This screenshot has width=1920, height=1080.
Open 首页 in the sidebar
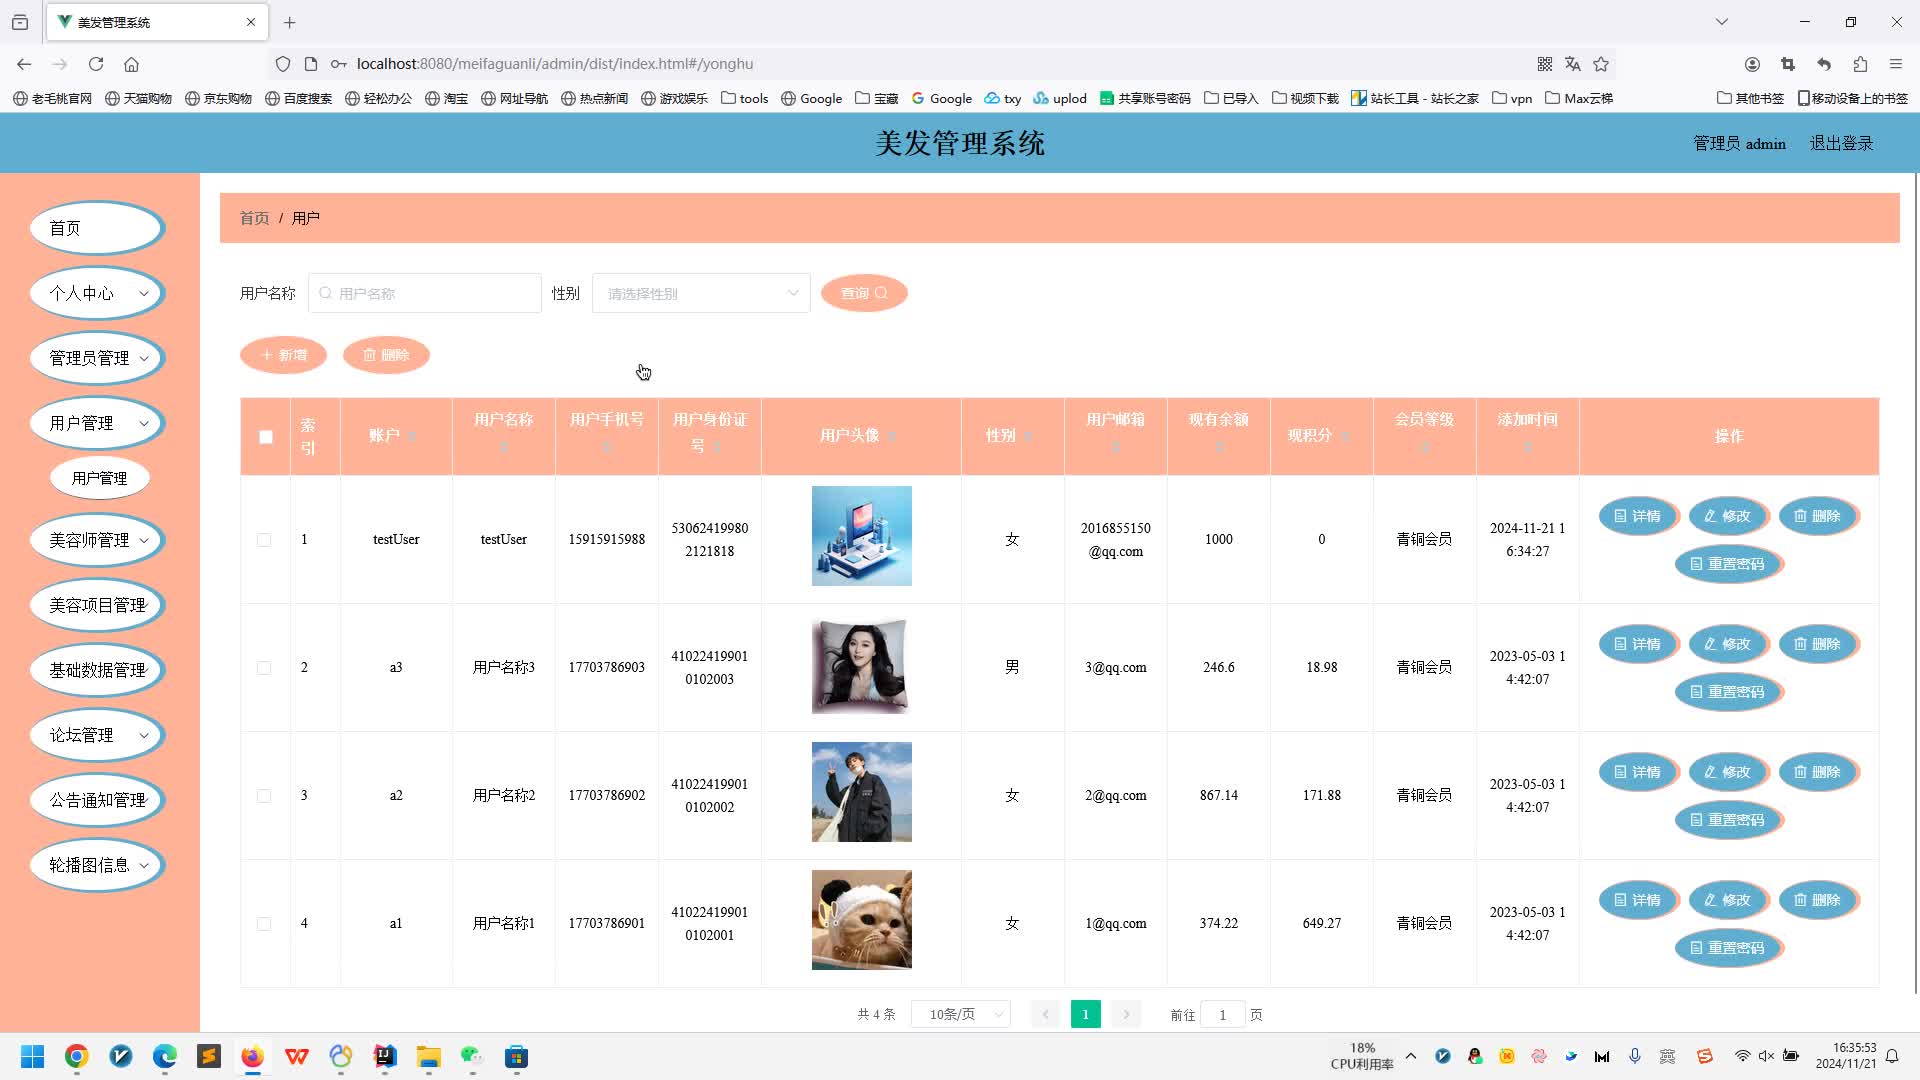click(x=97, y=228)
